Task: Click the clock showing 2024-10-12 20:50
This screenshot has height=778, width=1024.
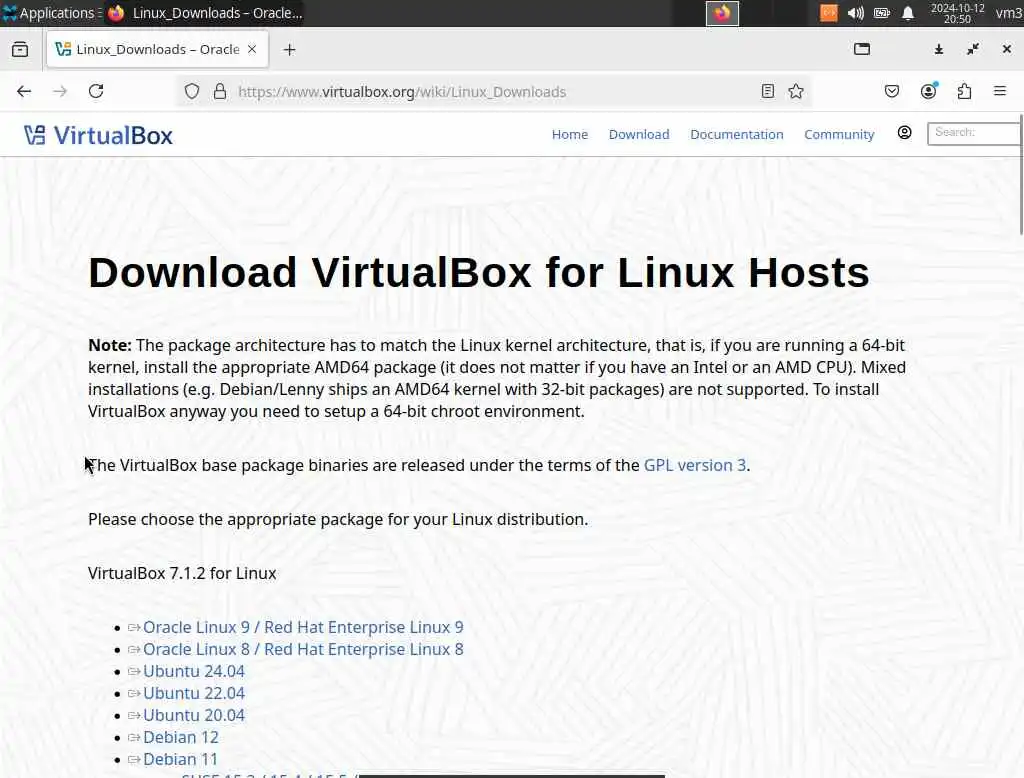Action: coord(957,13)
